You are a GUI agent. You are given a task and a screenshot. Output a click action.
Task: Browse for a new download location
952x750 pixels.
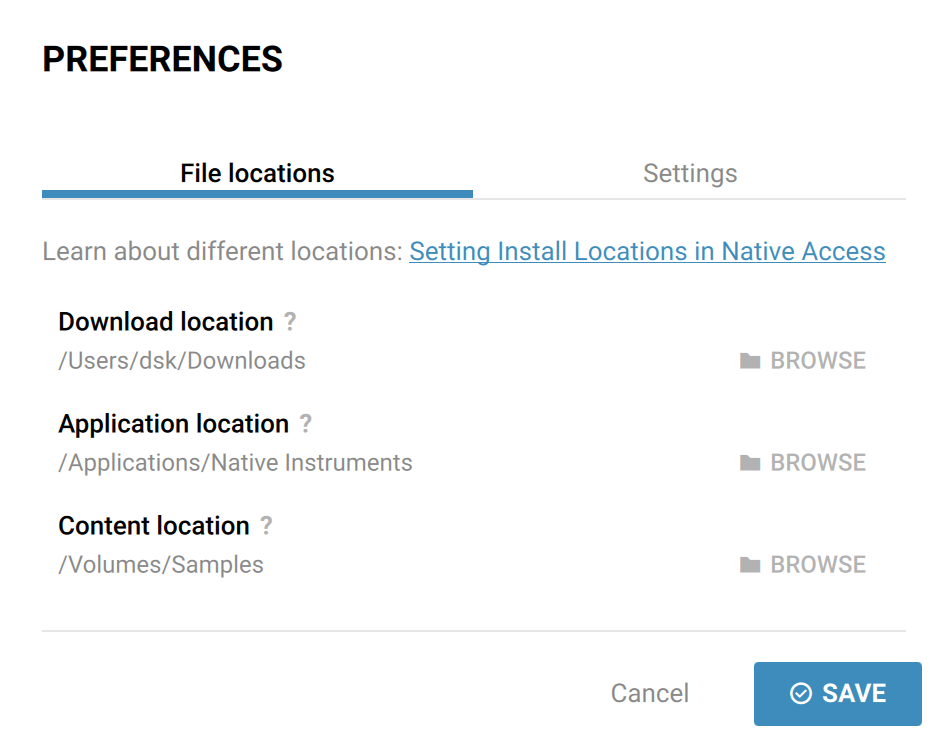point(803,361)
